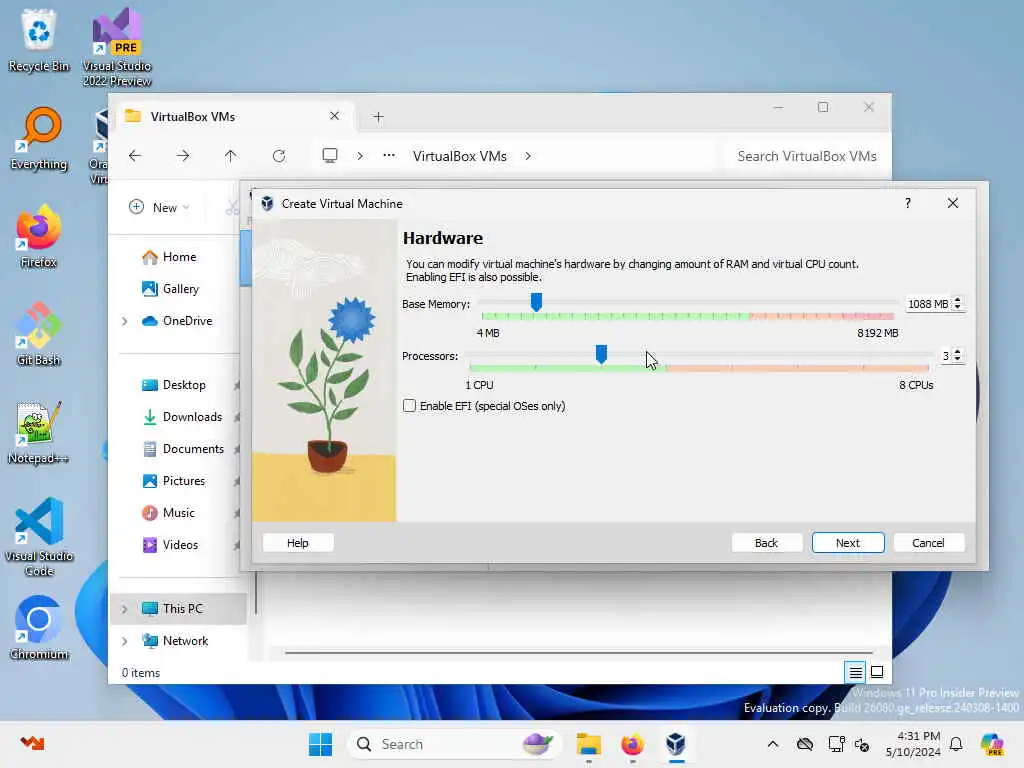Screen dimensions: 1024x768
Task: Decrease Base Memory with the spinner down arrow
Action: pyautogui.click(x=957, y=307)
